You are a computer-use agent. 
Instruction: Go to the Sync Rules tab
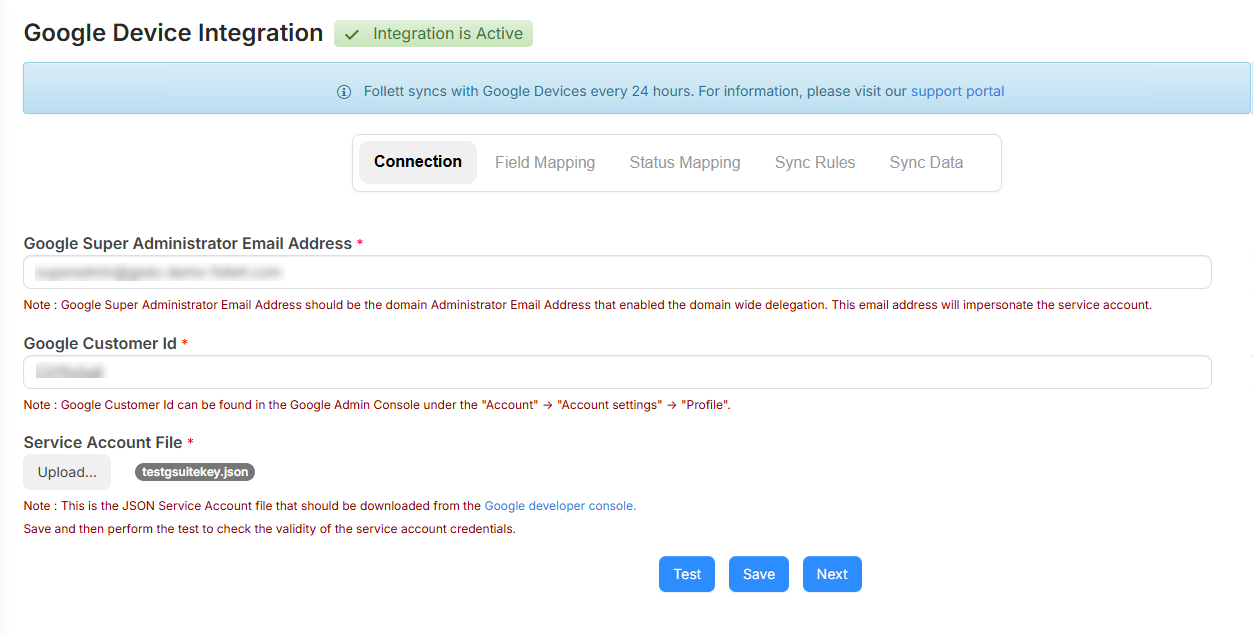pyautogui.click(x=815, y=162)
